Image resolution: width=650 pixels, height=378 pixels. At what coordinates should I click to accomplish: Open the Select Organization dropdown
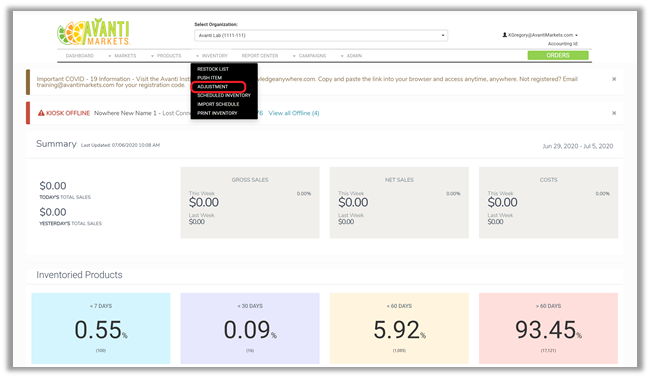tap(321, 35)
